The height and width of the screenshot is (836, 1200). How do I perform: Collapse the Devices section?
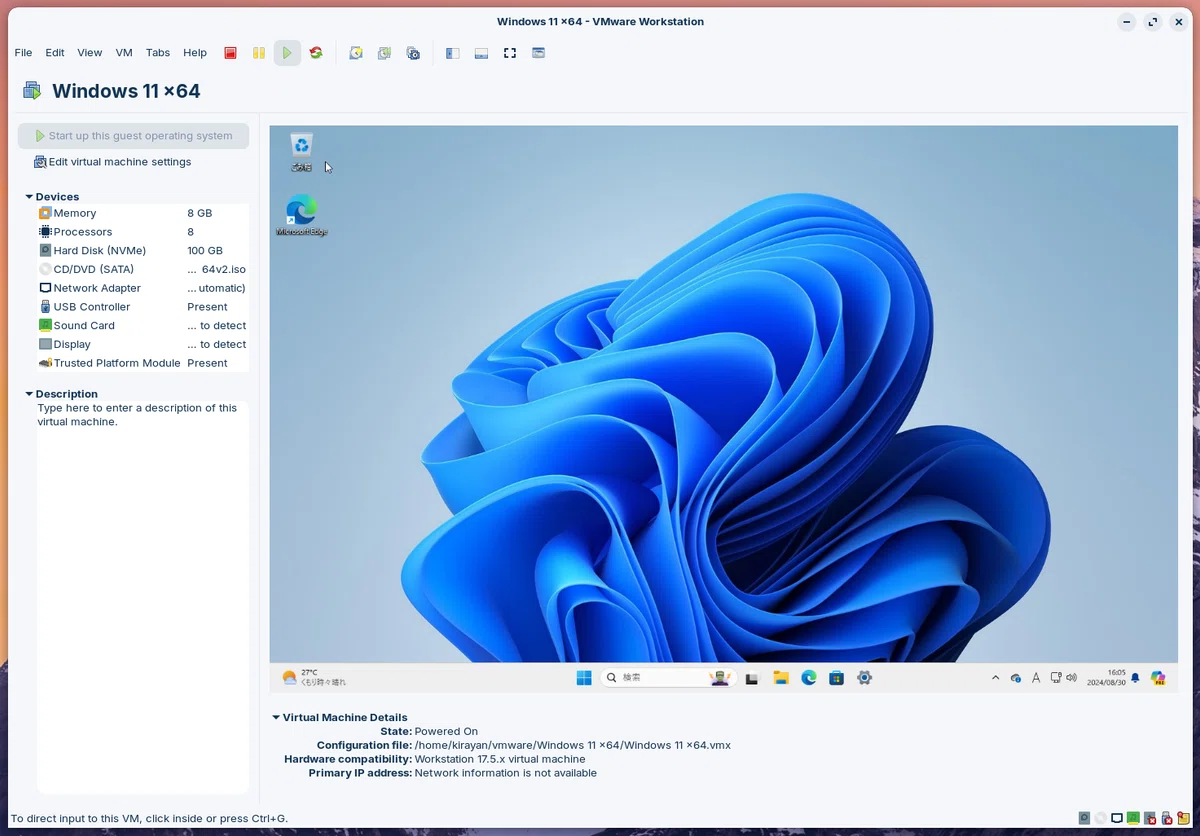29,197
